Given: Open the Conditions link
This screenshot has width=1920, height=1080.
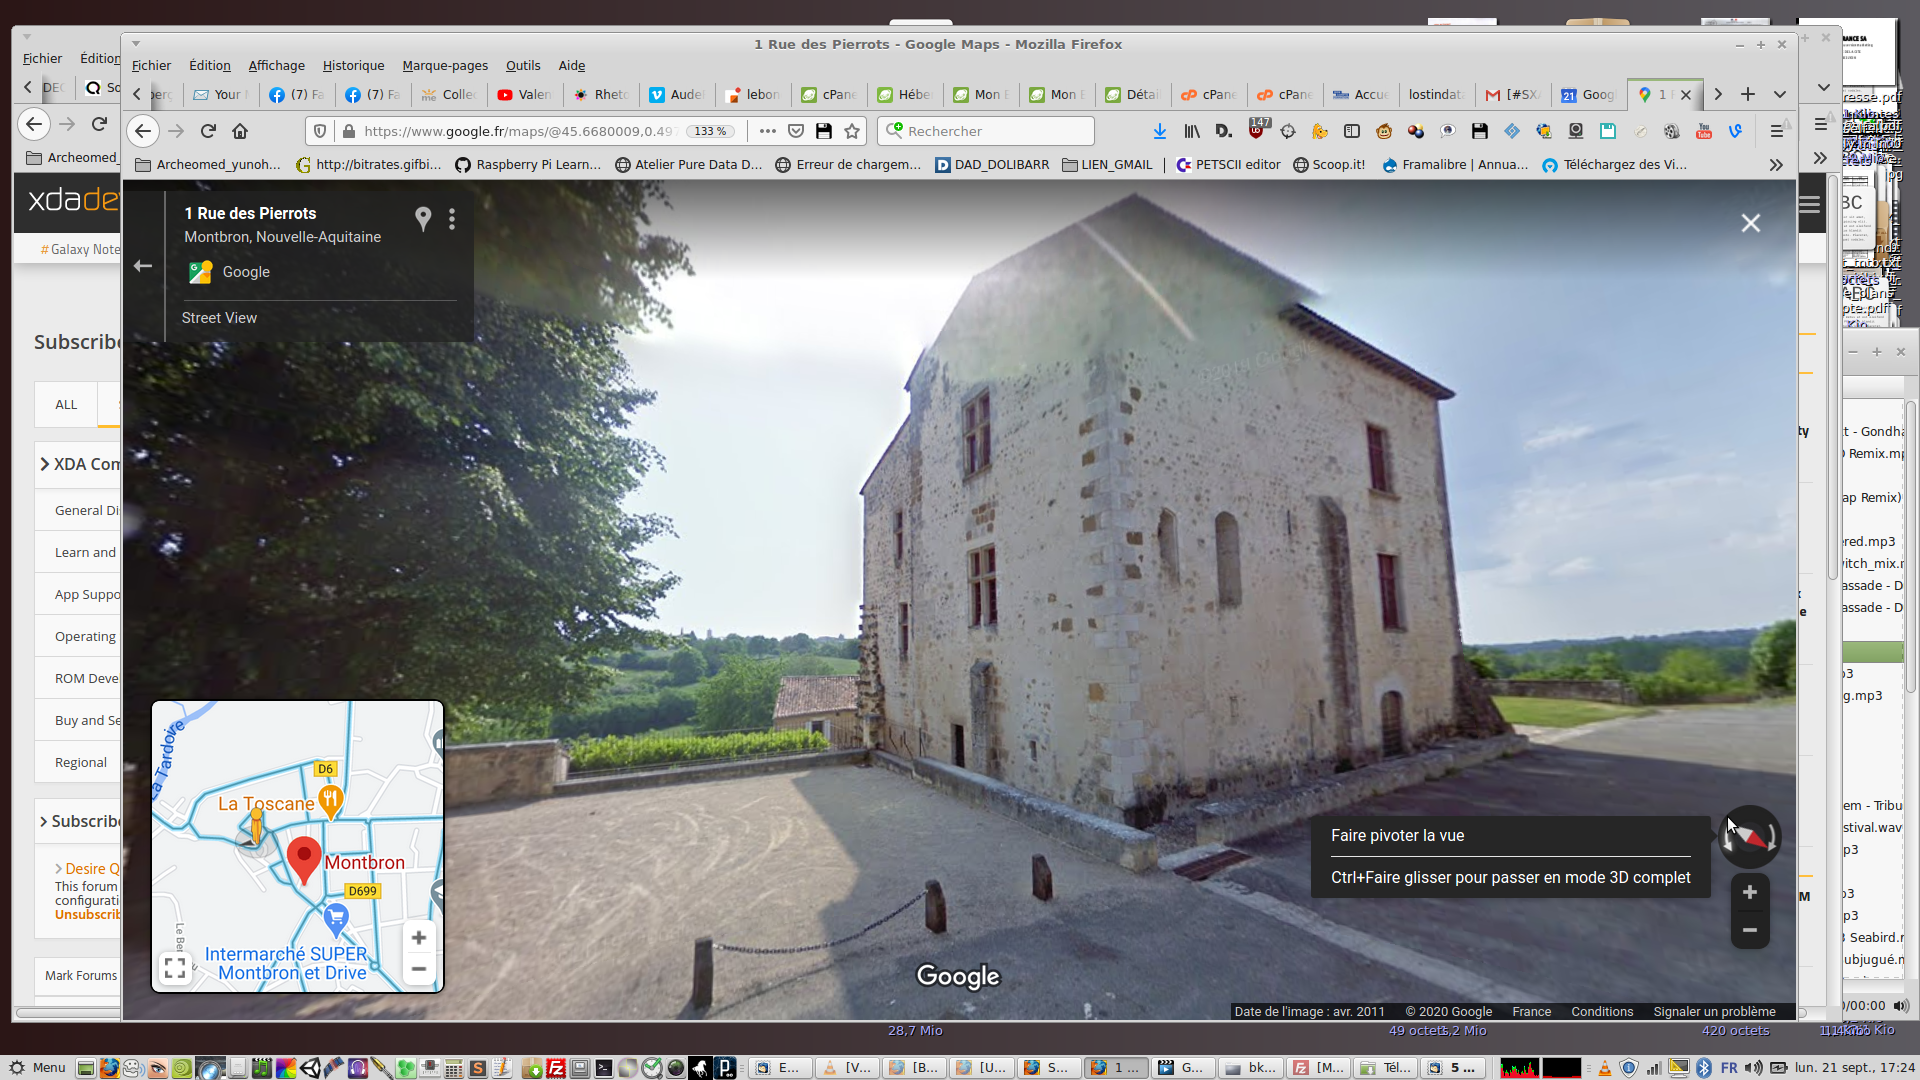Looking at the screenshot, I should tap(1601, 1011).
